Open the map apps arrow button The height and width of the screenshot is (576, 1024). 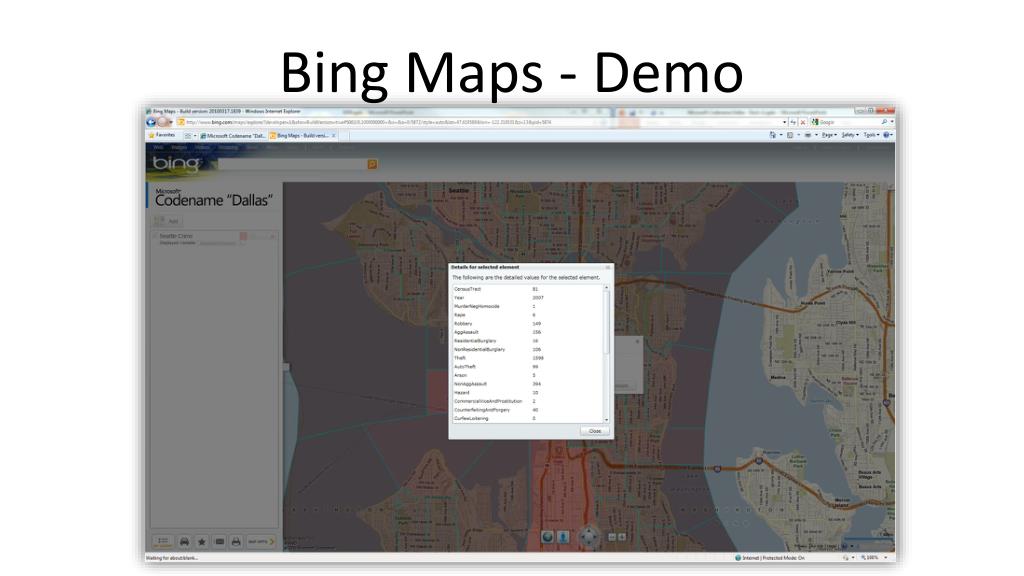[262, 541]
